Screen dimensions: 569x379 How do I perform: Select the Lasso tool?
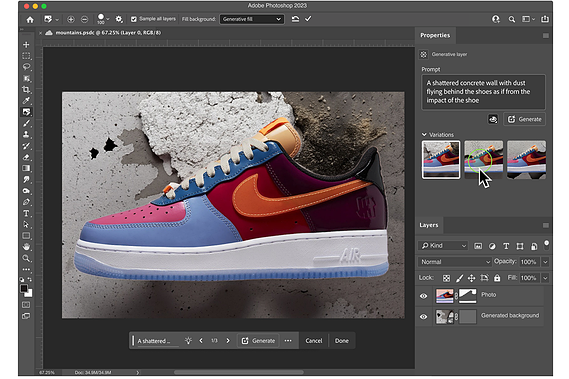26,67
